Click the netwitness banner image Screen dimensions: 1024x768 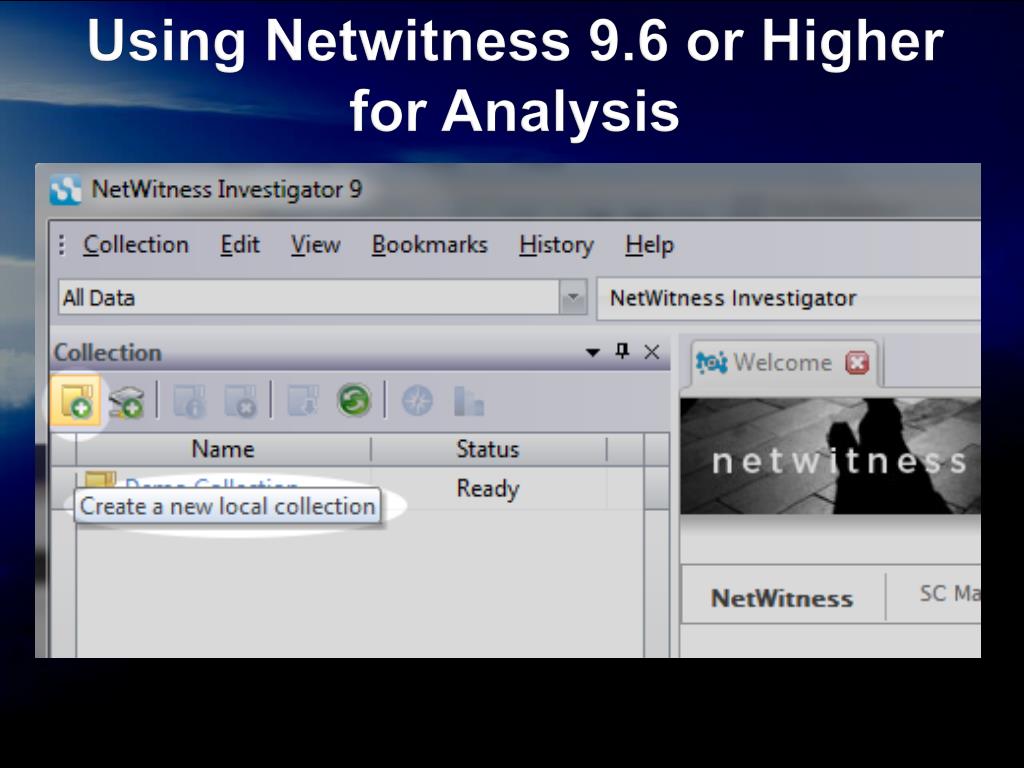(x=830, y=456)
